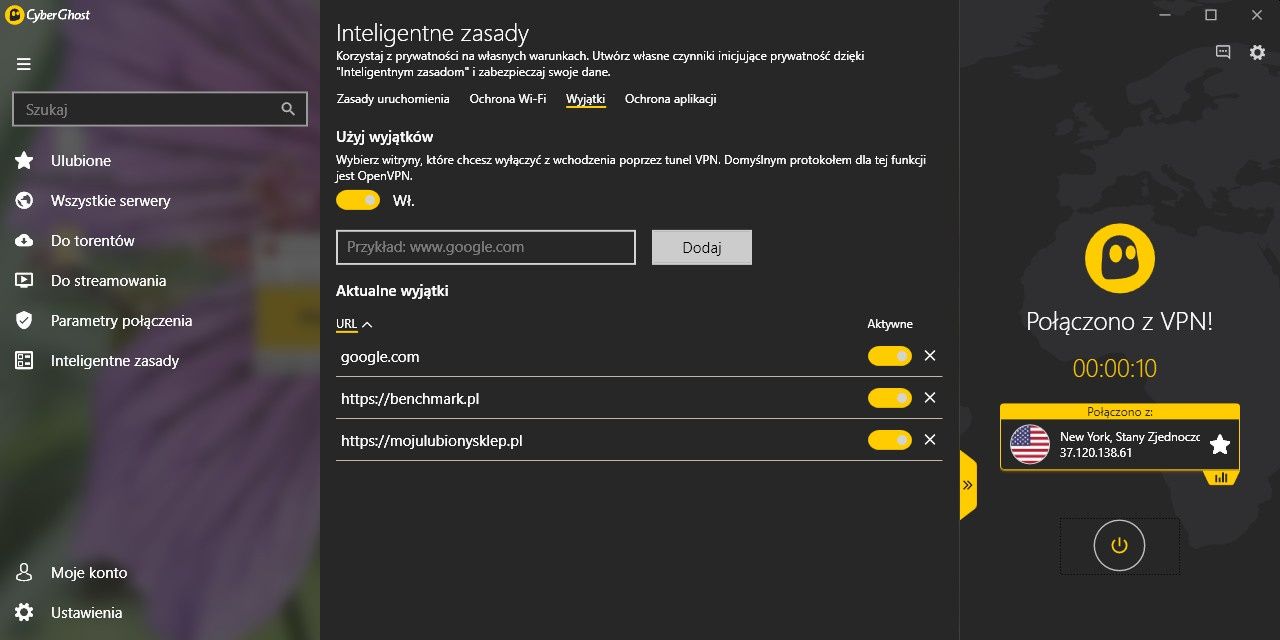Open the notifications chat bubble icon

pyautogui.click(x=1223, y=53)
